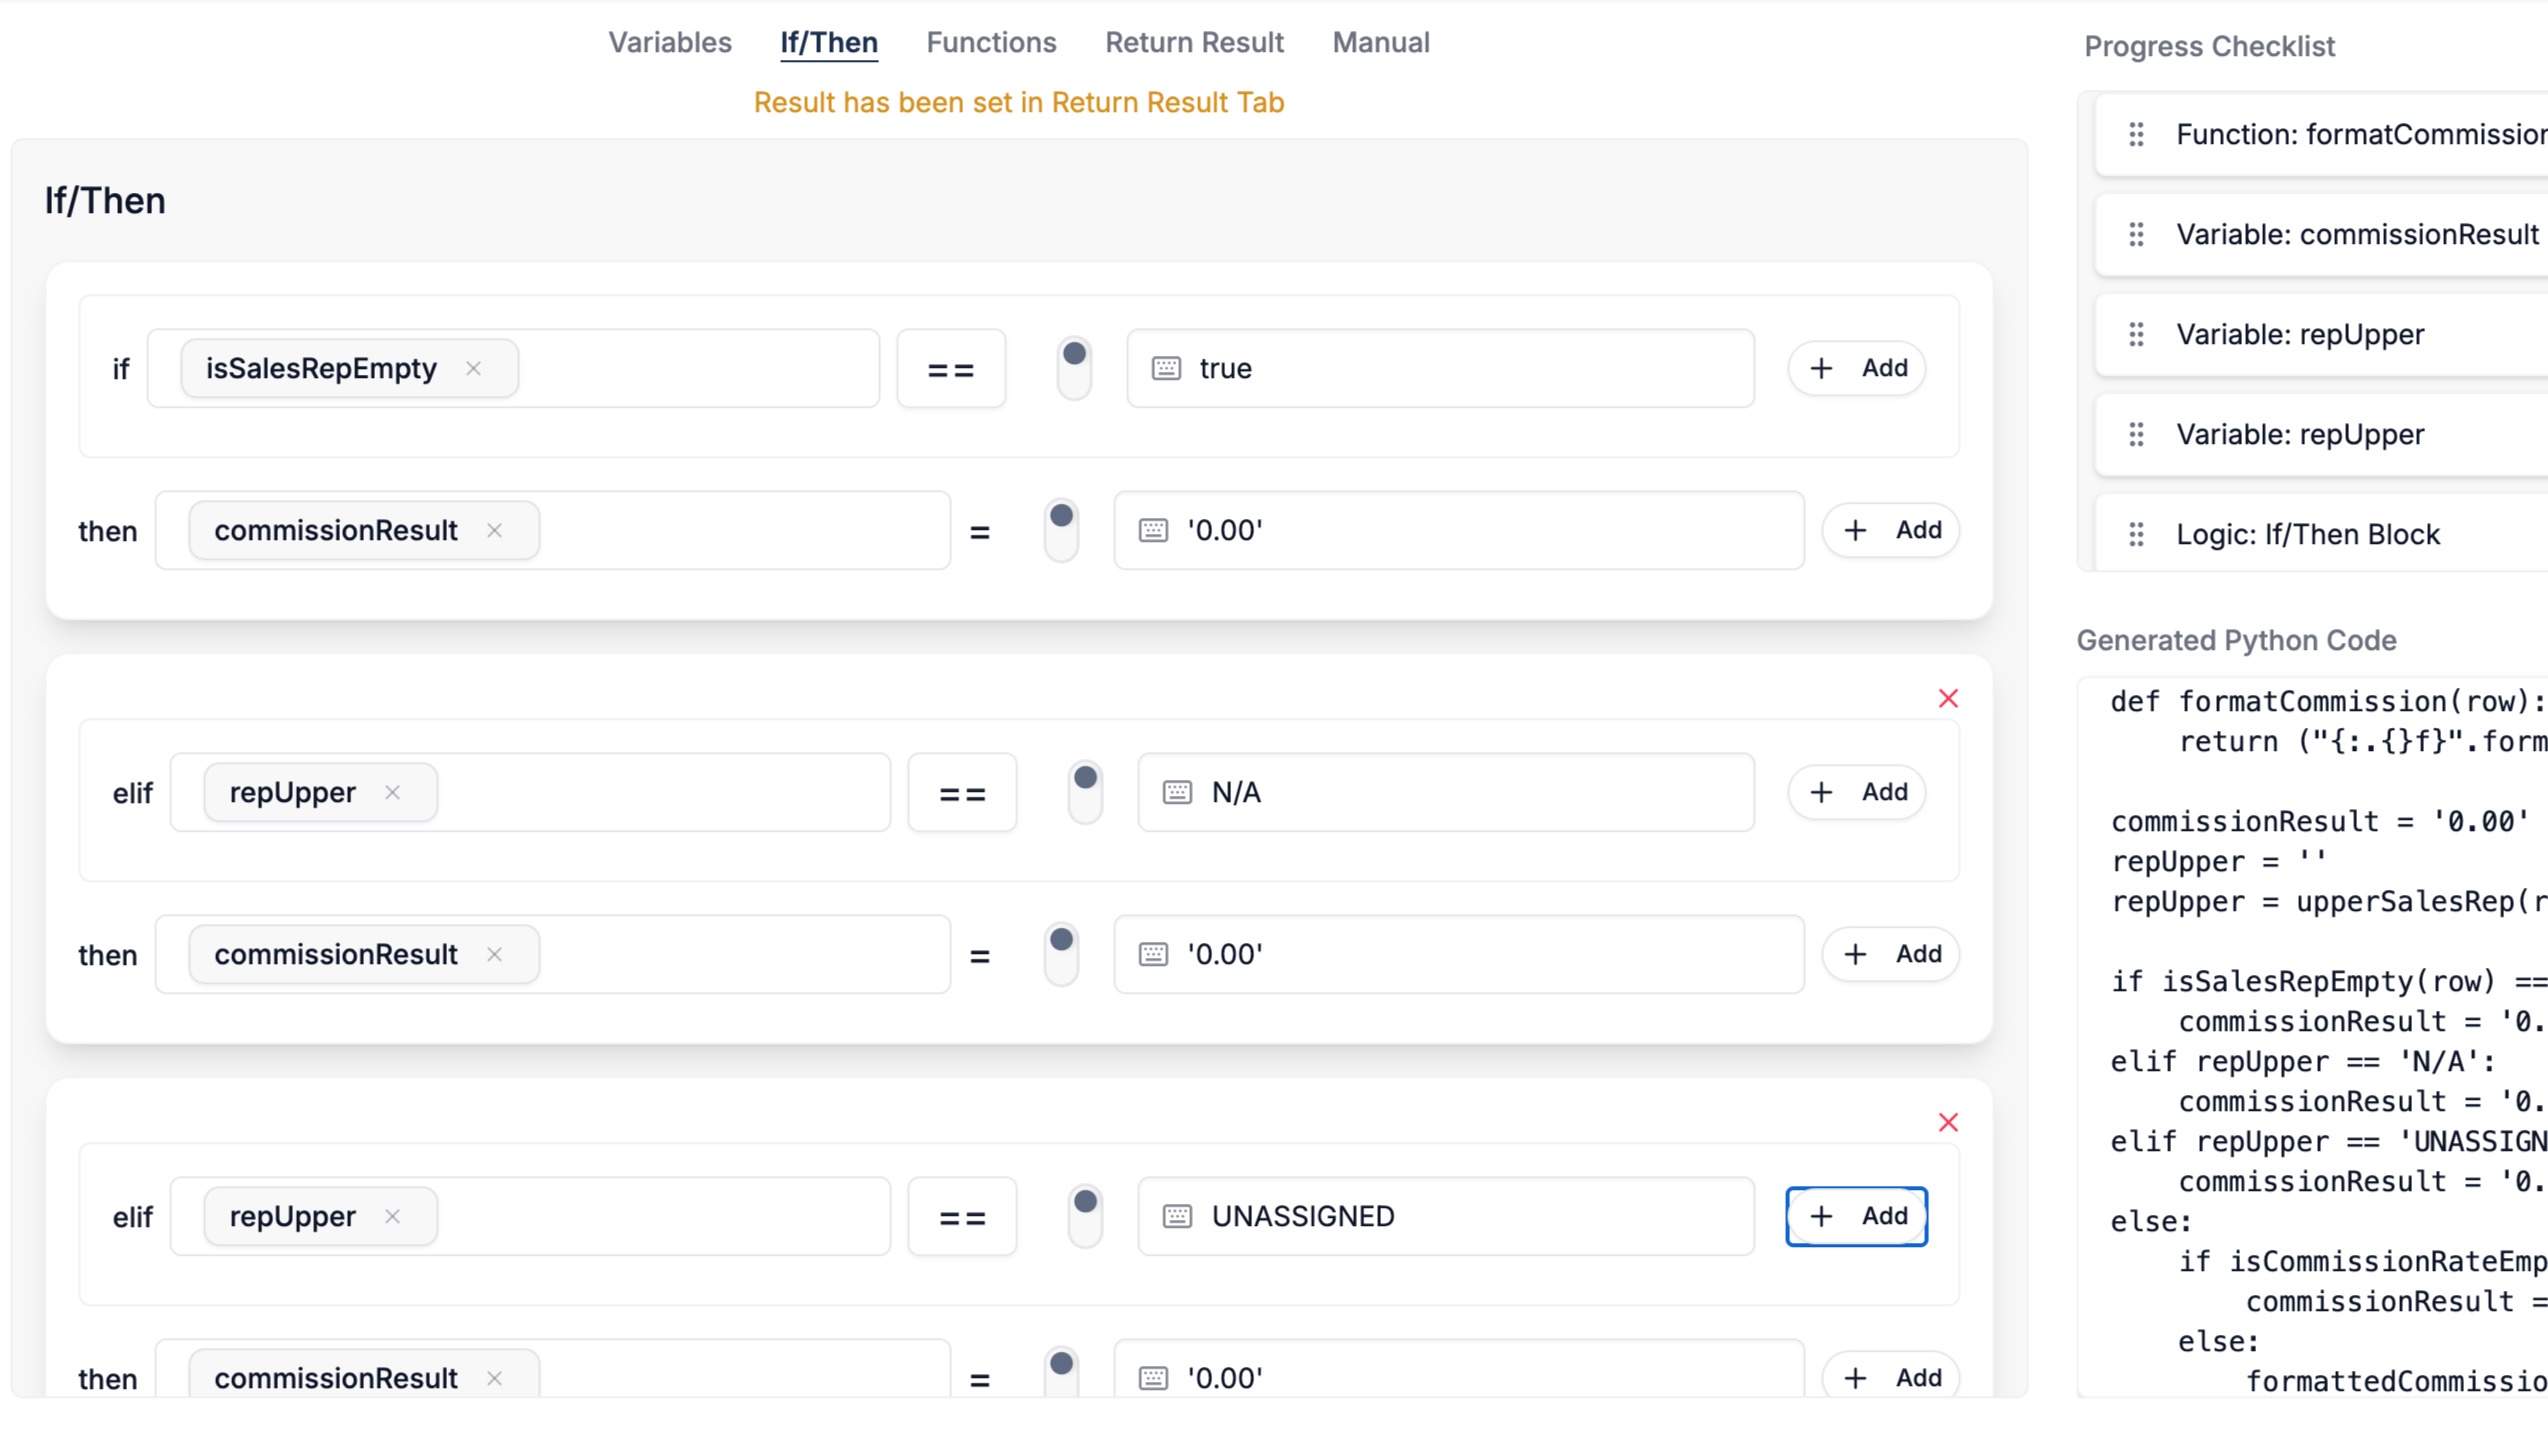The height and width of the screenshot is (1433, 2548).
Task: Click Add button in the UNASSIGNED elif row
Action: [x=1856, y=1216]
